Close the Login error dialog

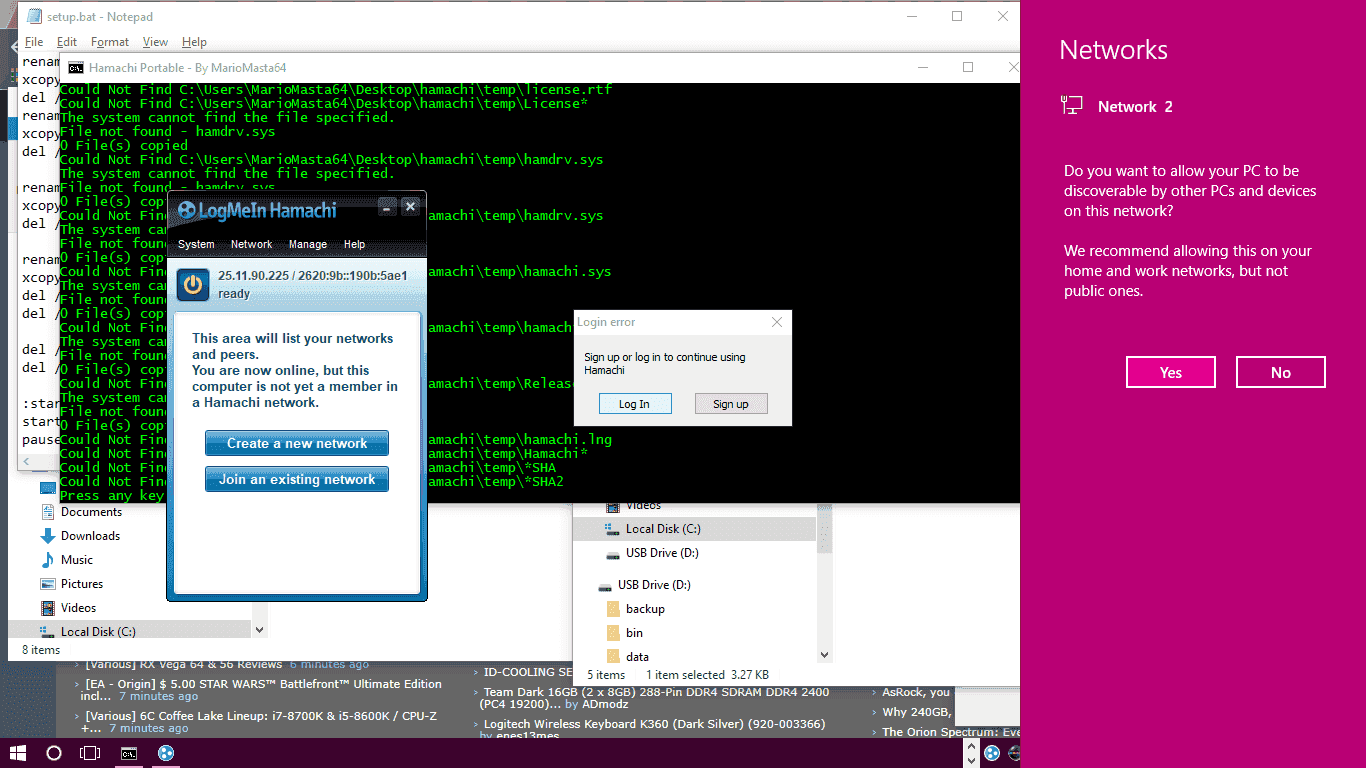(x=777, y=322)
